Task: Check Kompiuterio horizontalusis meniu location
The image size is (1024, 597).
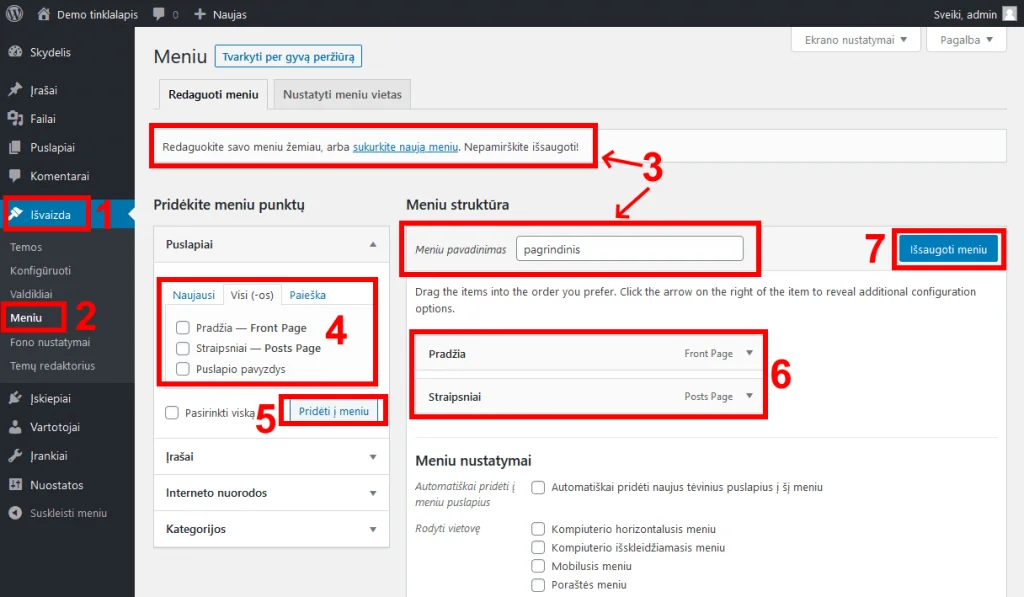Action: [x=538, y=529]
